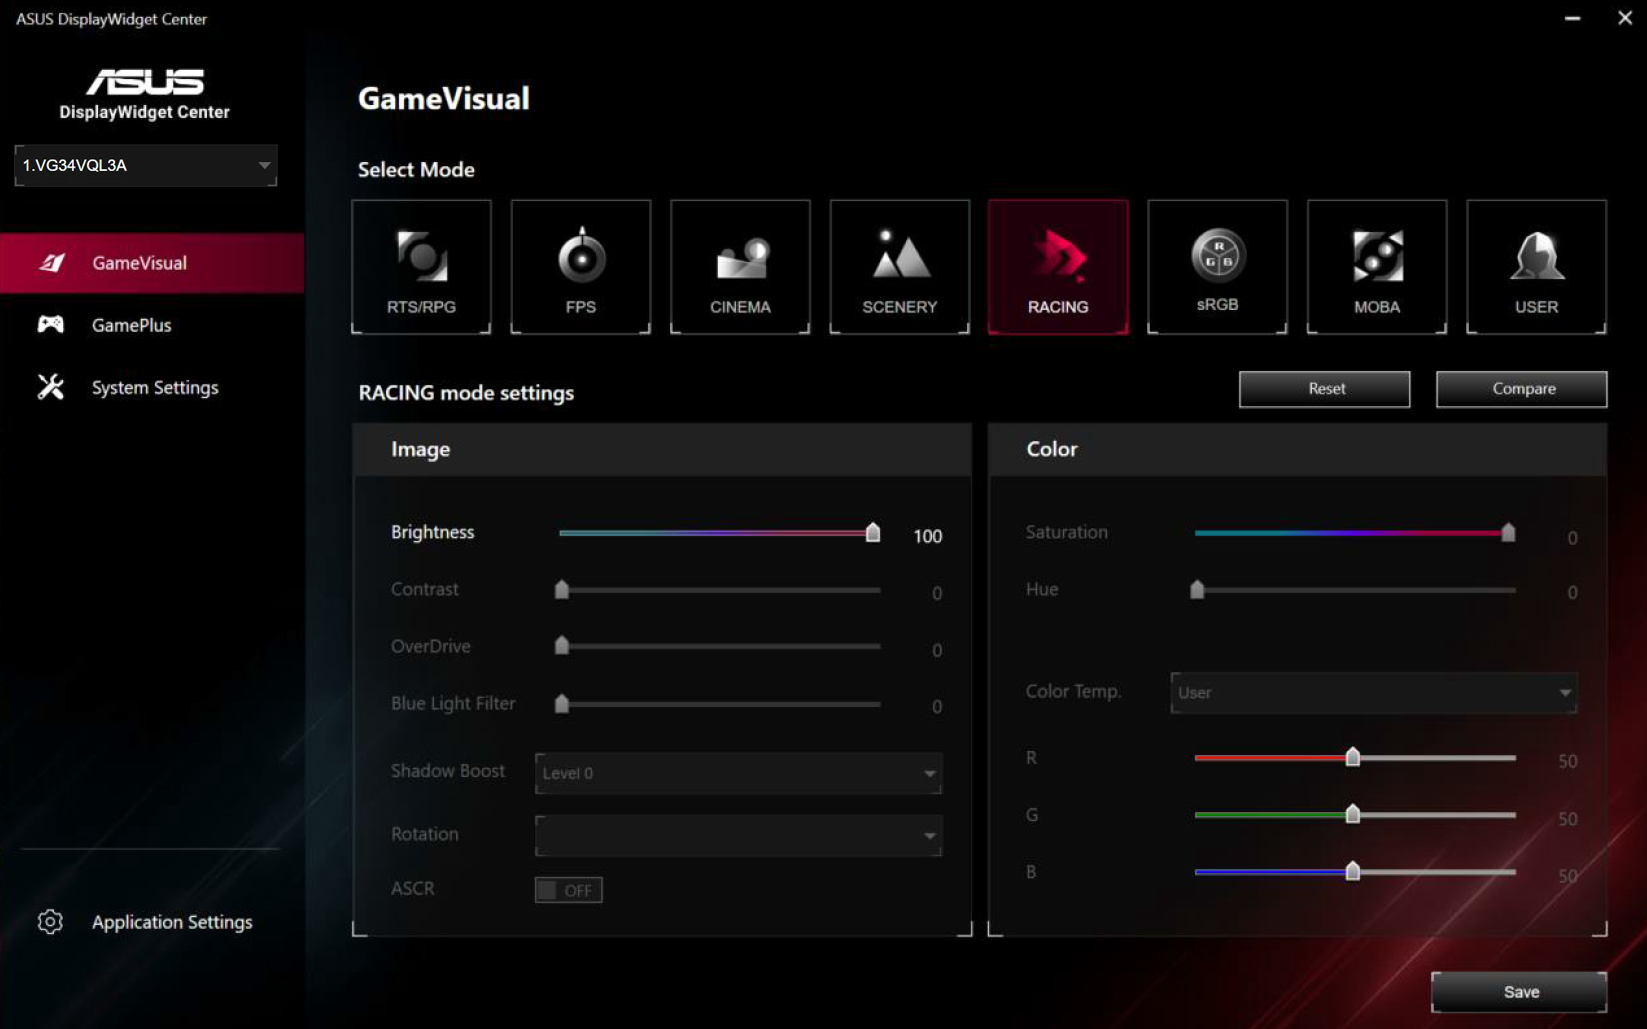Click the G value 50
The image size is (1647, 1029).
pyautogui.click(x=1567, y=819)
